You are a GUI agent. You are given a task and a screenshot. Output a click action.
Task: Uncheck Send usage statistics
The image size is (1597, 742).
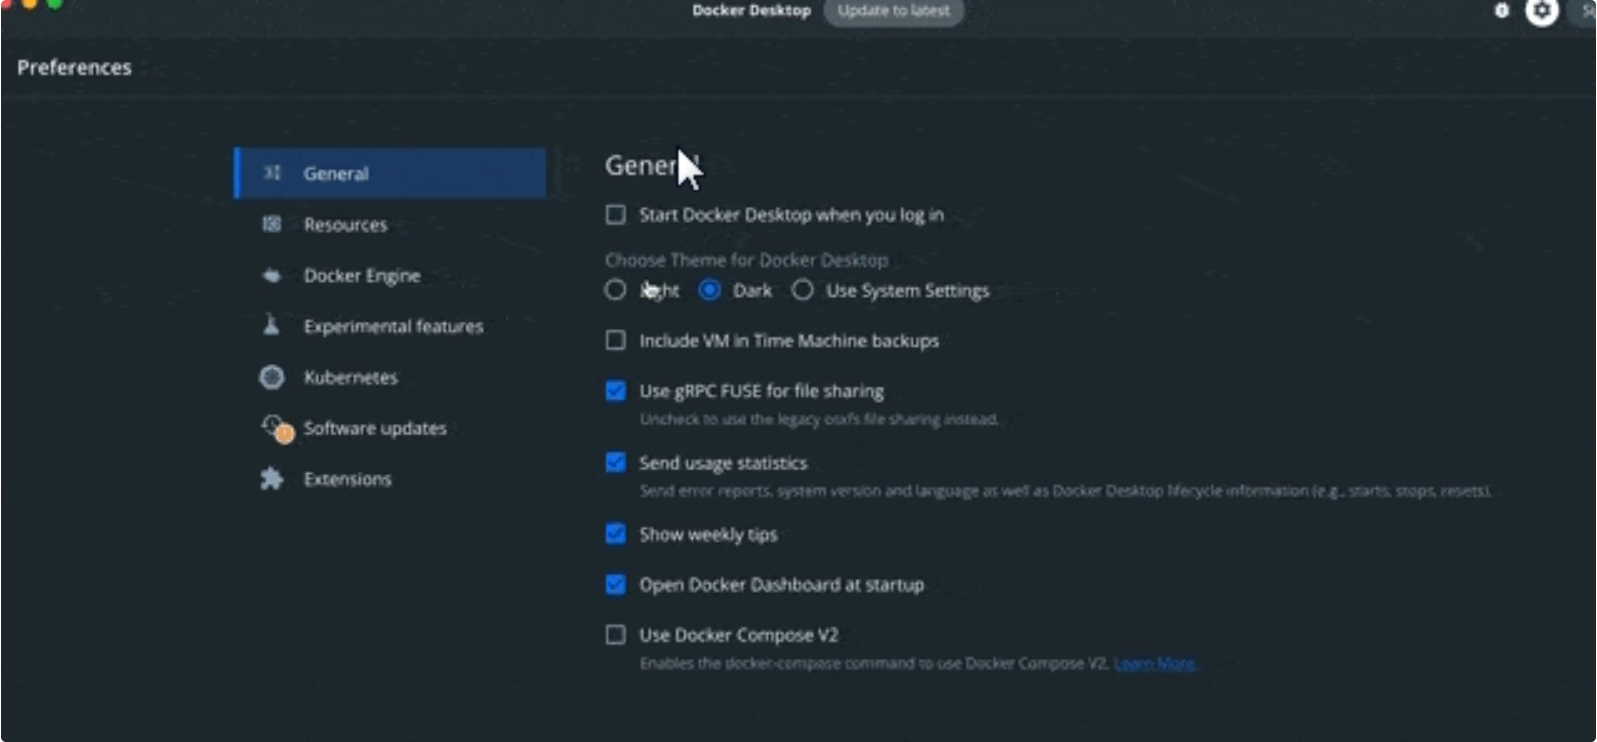(616, 463)
